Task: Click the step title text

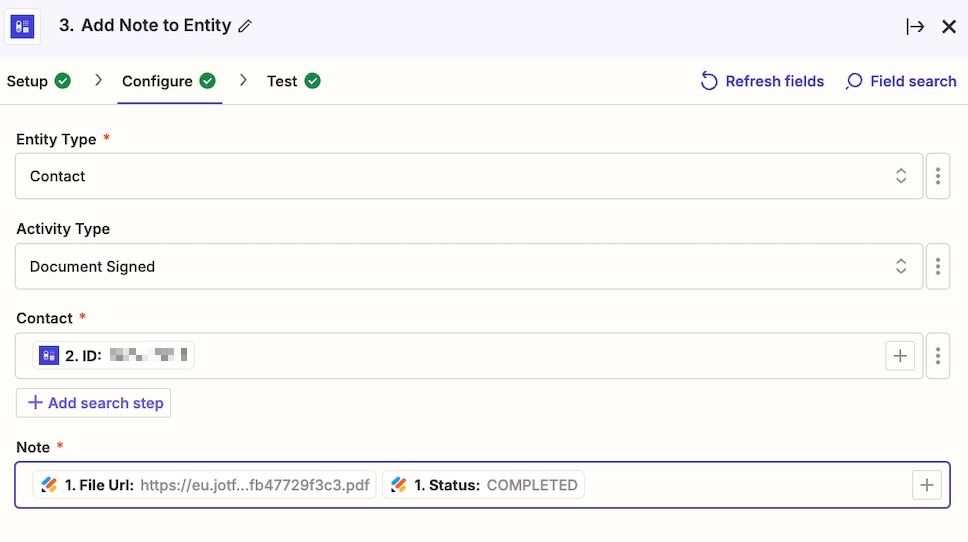Action: click(145, 25)
